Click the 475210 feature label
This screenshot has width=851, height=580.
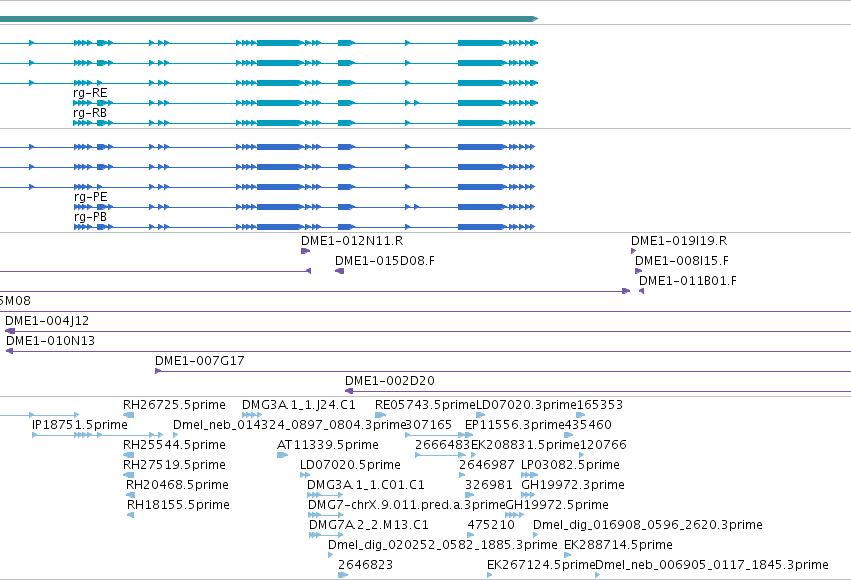click(x=491, y=525)
